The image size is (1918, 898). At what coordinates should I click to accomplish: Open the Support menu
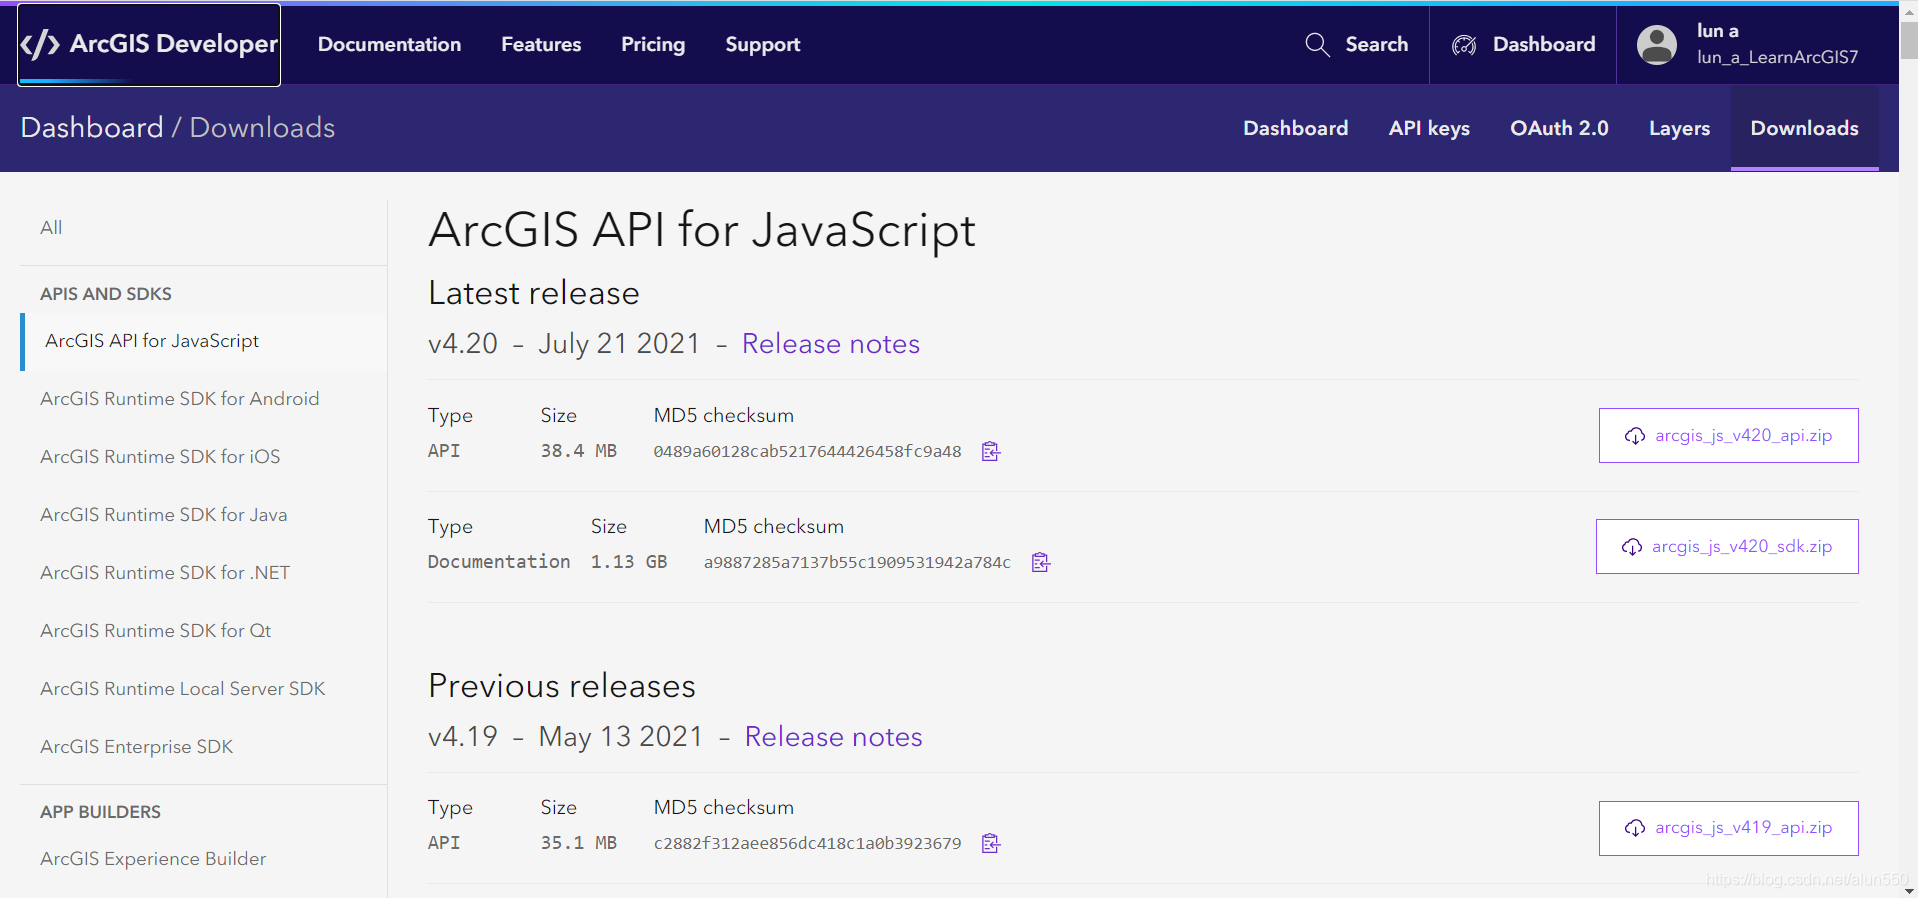pos(763,45)
